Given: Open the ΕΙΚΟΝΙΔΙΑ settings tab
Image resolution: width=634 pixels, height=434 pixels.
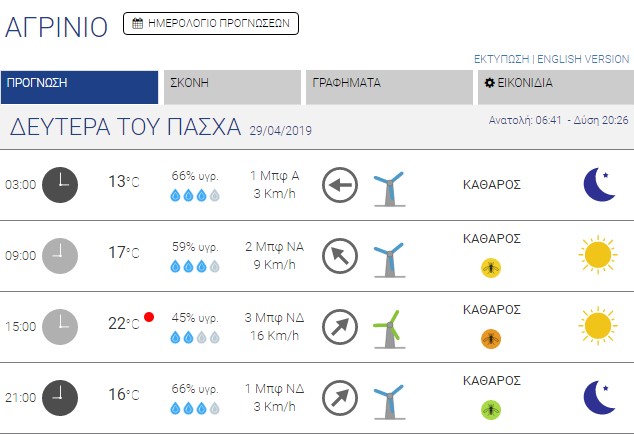Looking at the screenshot, I should tap(555, 87).
